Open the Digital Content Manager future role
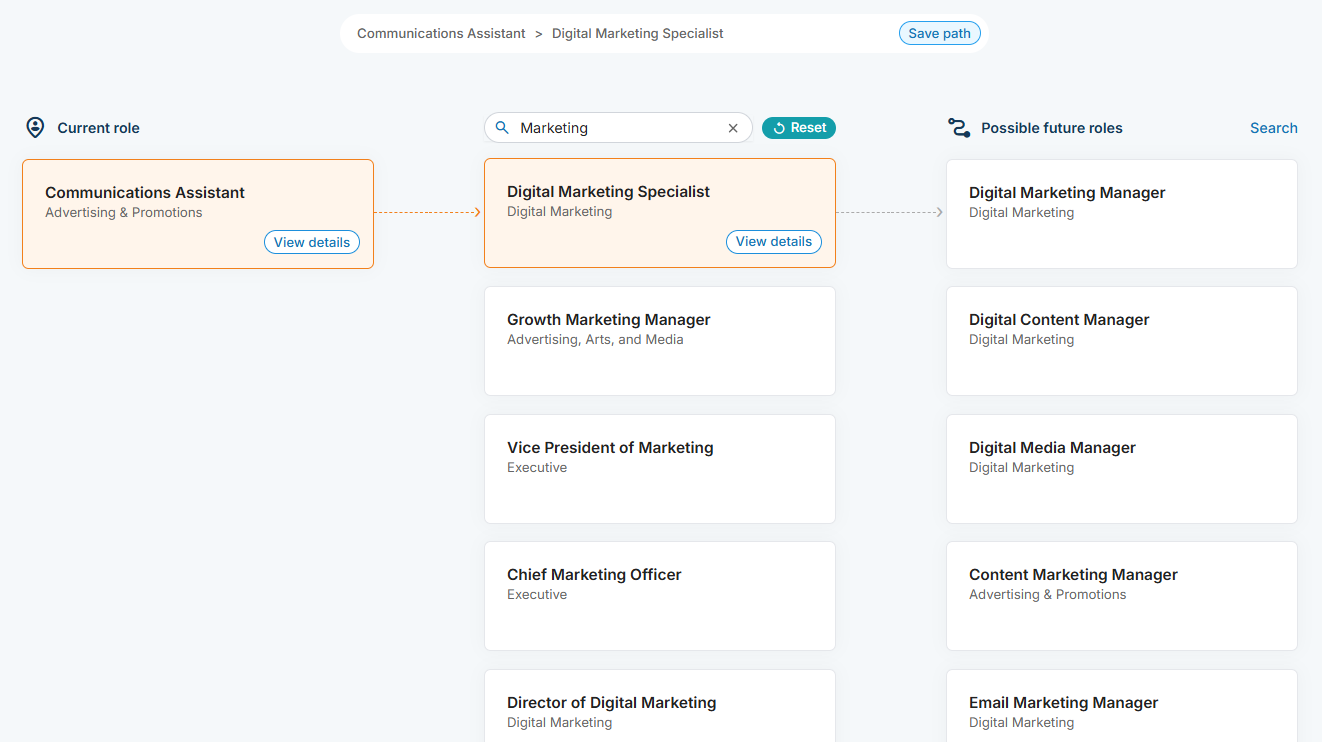This screenshot has height=742, width=1322. [1121, 340]
